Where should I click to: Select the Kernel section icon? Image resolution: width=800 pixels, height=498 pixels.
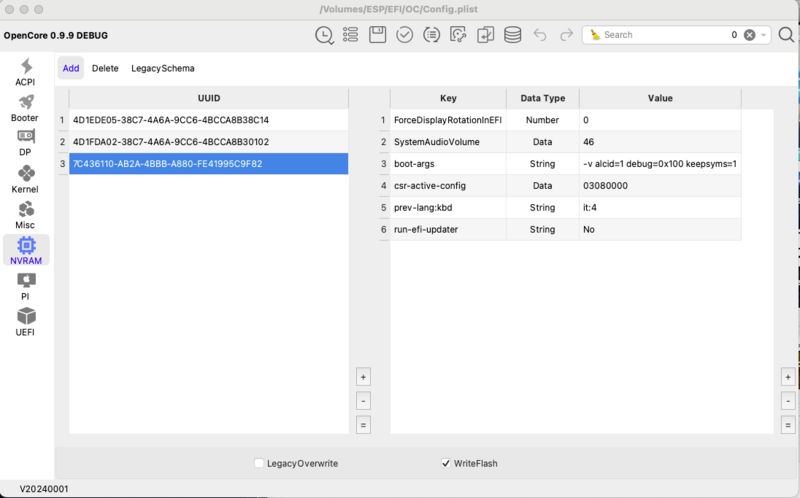click(x=25, y=178)
